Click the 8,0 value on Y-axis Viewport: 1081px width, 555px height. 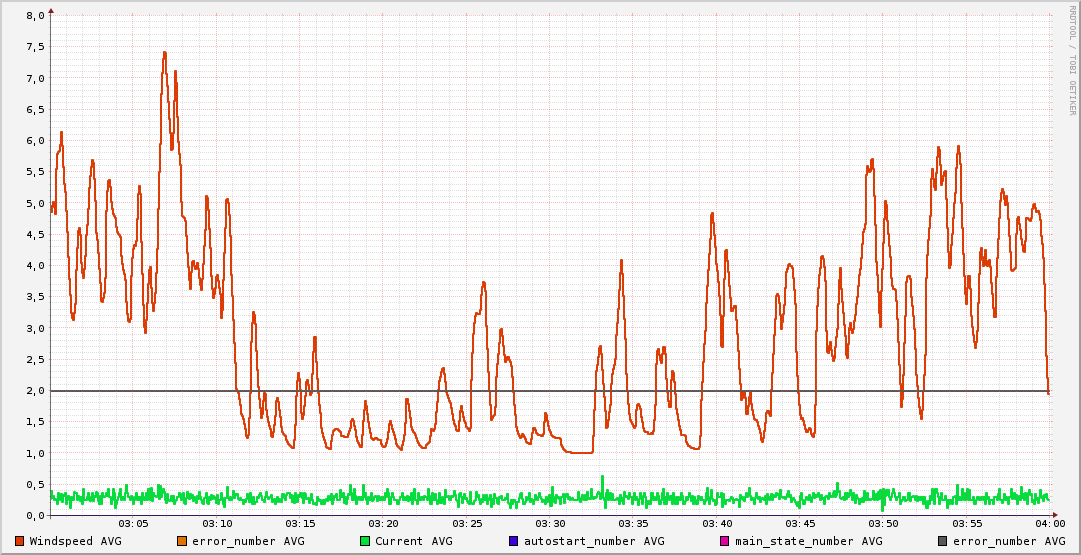[x=35, y=16]
